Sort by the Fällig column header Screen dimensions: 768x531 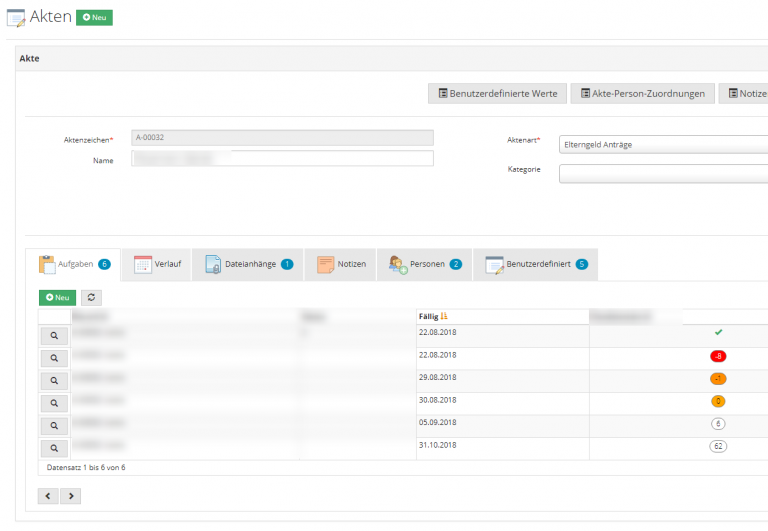pyautogui.click(x=433, y=317)
